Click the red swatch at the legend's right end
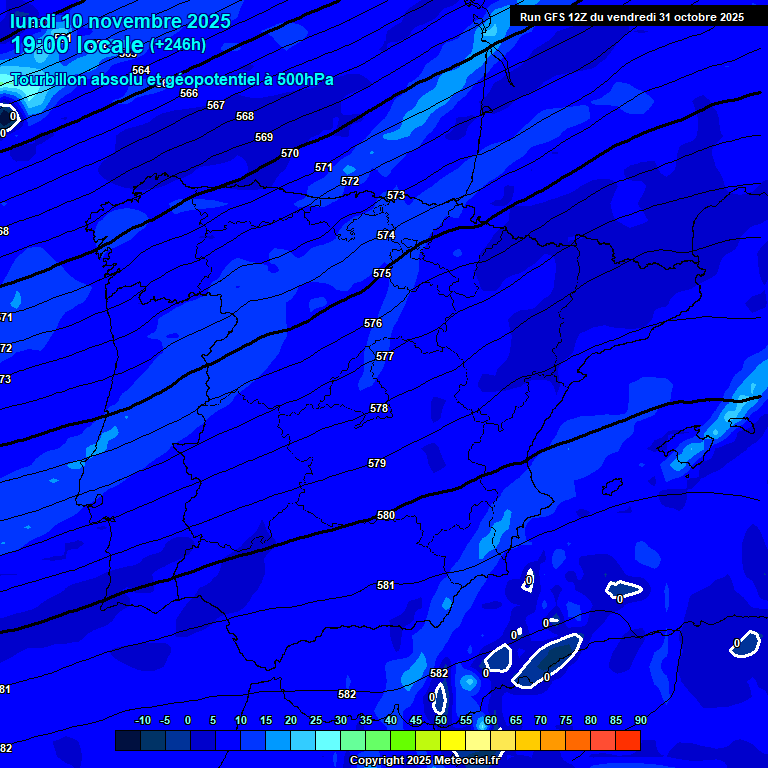 627,741
